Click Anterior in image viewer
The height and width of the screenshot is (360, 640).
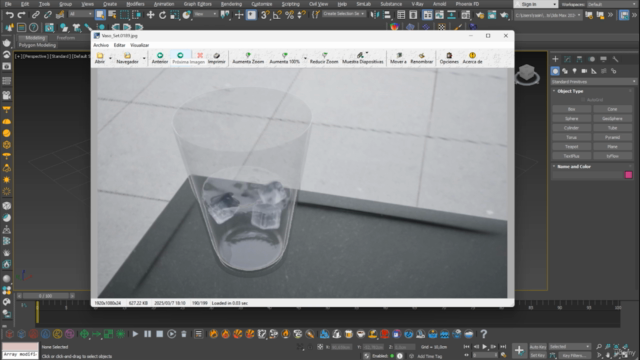(160, 58)
